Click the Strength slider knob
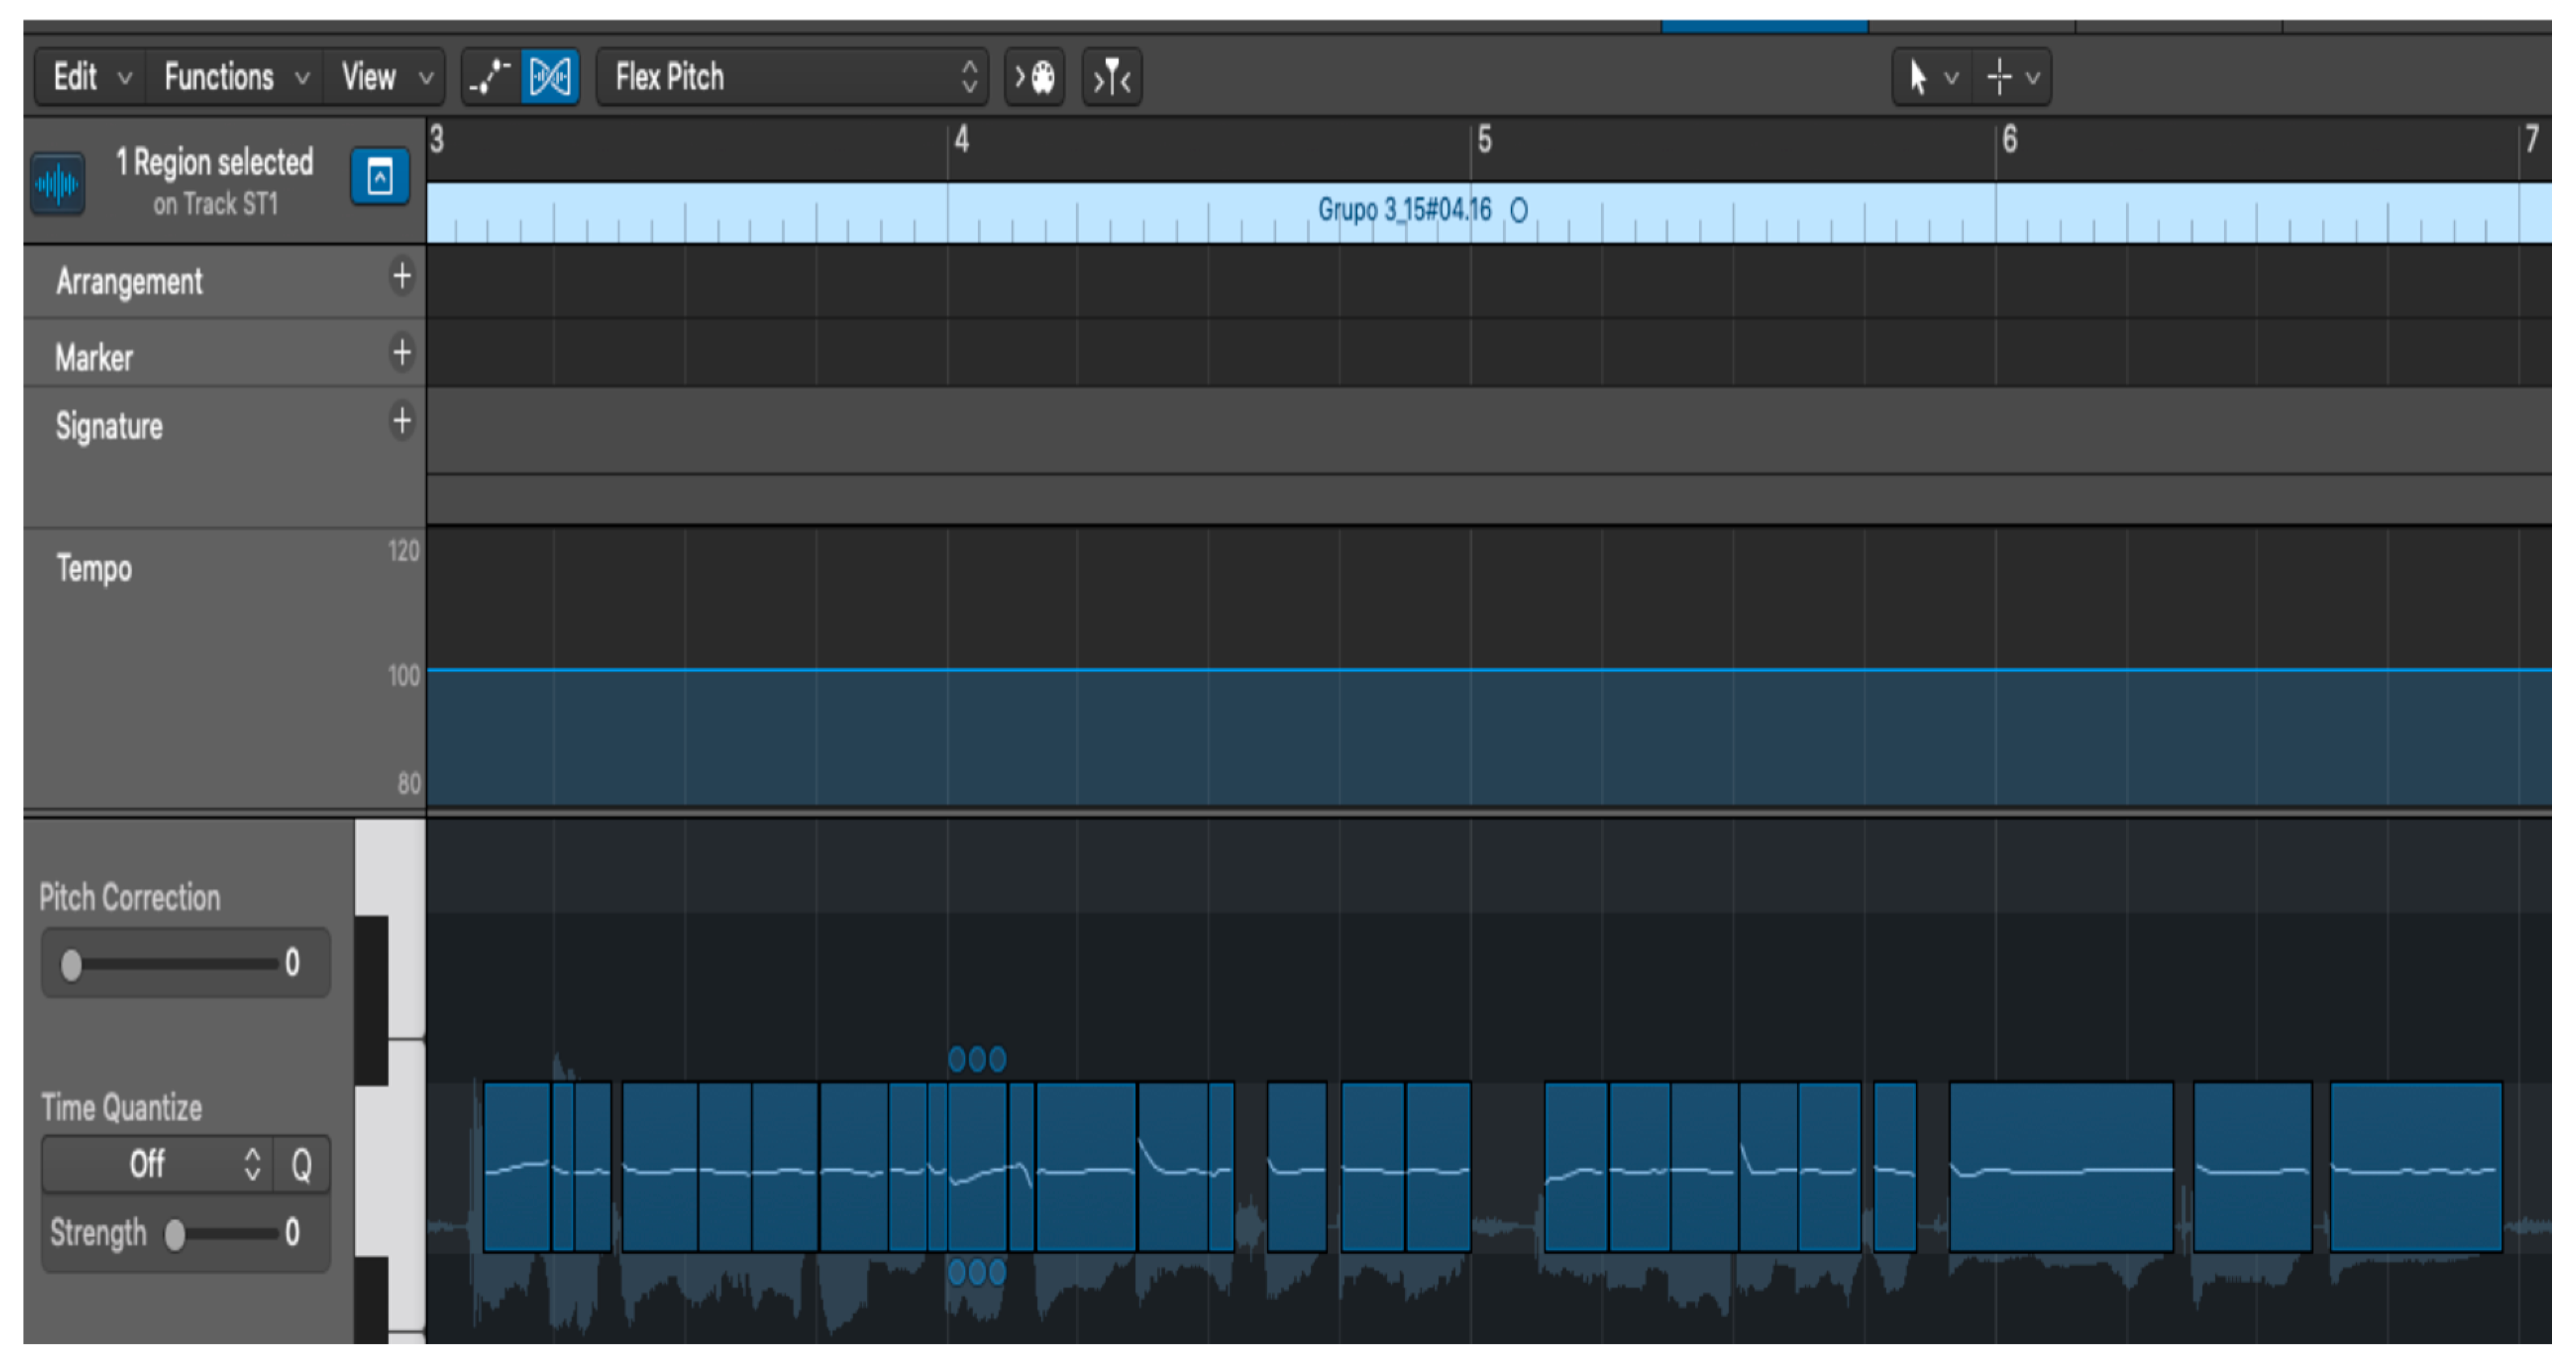 coord(175,1235)
